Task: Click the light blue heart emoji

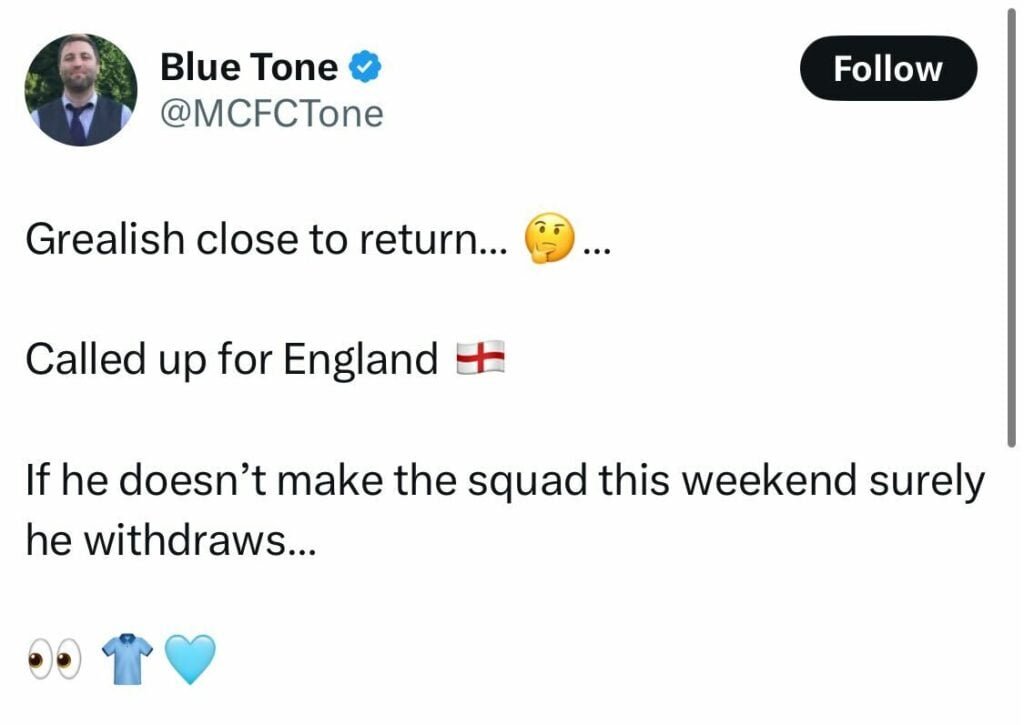Action: pos(189,661)
